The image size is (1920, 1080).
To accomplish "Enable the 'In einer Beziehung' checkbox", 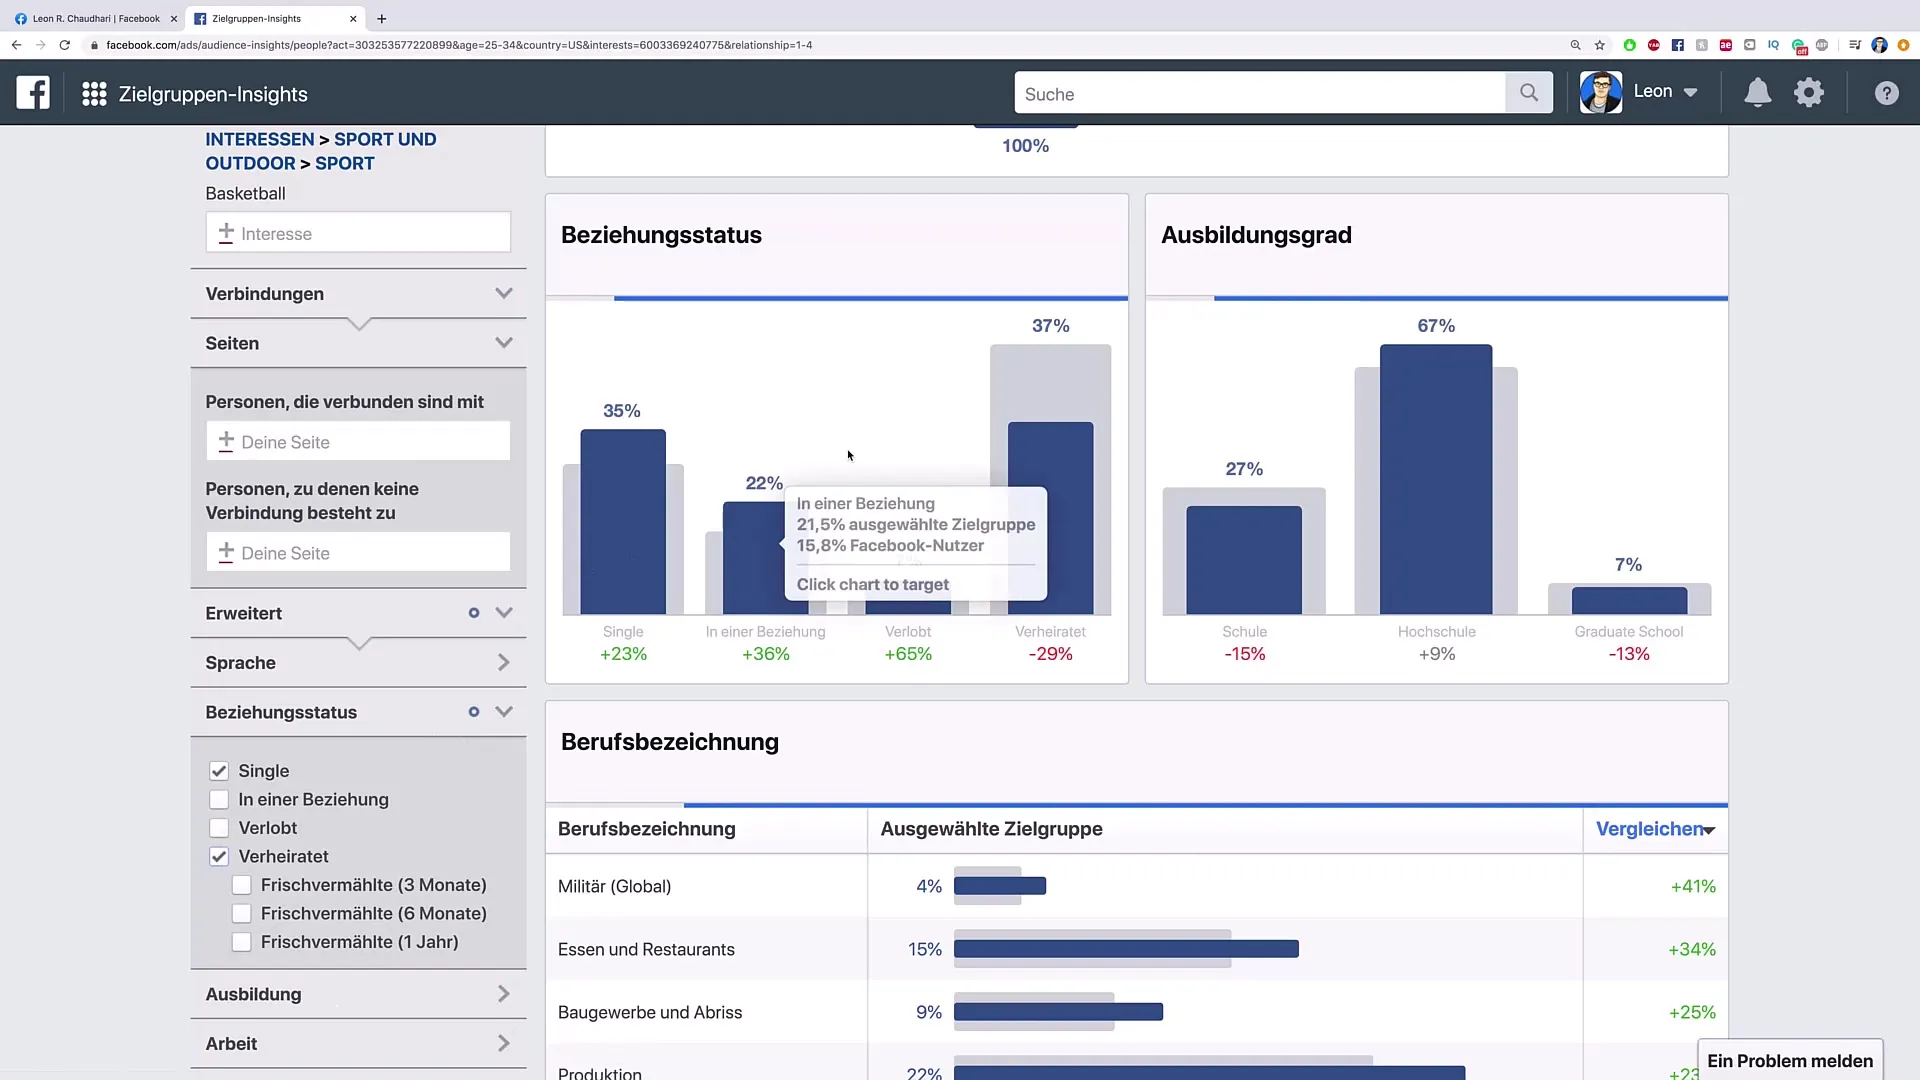I will (218, 799).
